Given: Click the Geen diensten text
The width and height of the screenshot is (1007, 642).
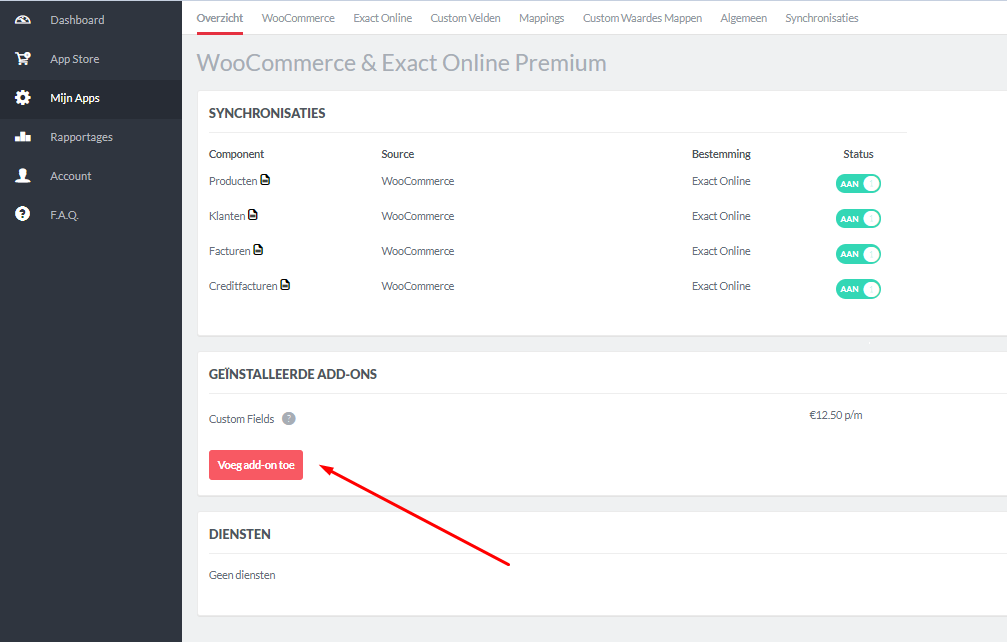Looking at the screenshot, I should (x=242, y=575).
